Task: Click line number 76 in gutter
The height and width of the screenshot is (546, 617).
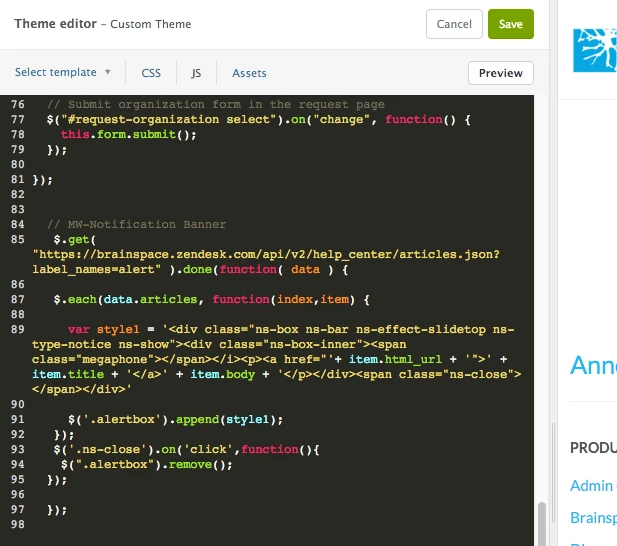Action: (x=18, y=104)
